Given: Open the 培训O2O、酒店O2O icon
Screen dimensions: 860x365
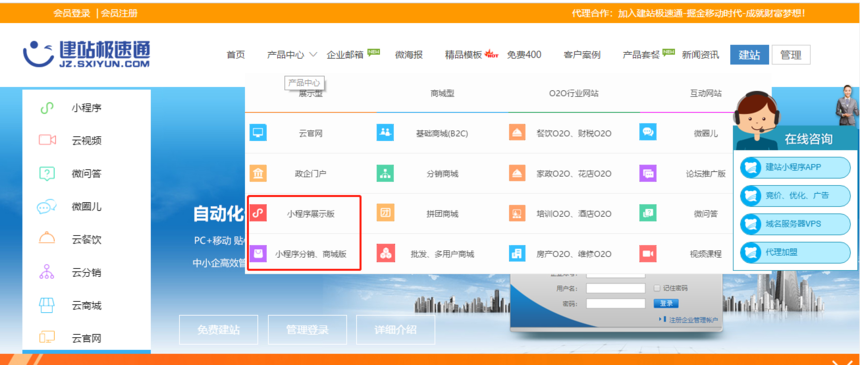Looking at the screenshot, I should coord(517,213).
